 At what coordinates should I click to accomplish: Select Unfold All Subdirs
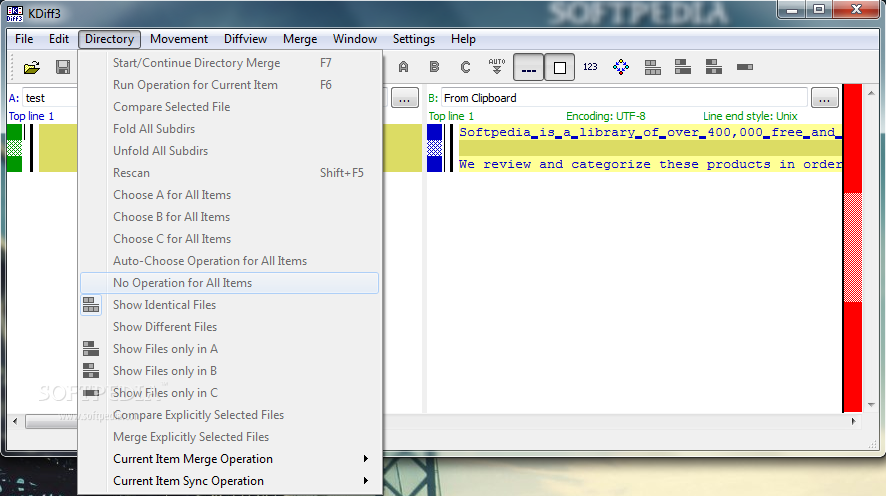229,151
